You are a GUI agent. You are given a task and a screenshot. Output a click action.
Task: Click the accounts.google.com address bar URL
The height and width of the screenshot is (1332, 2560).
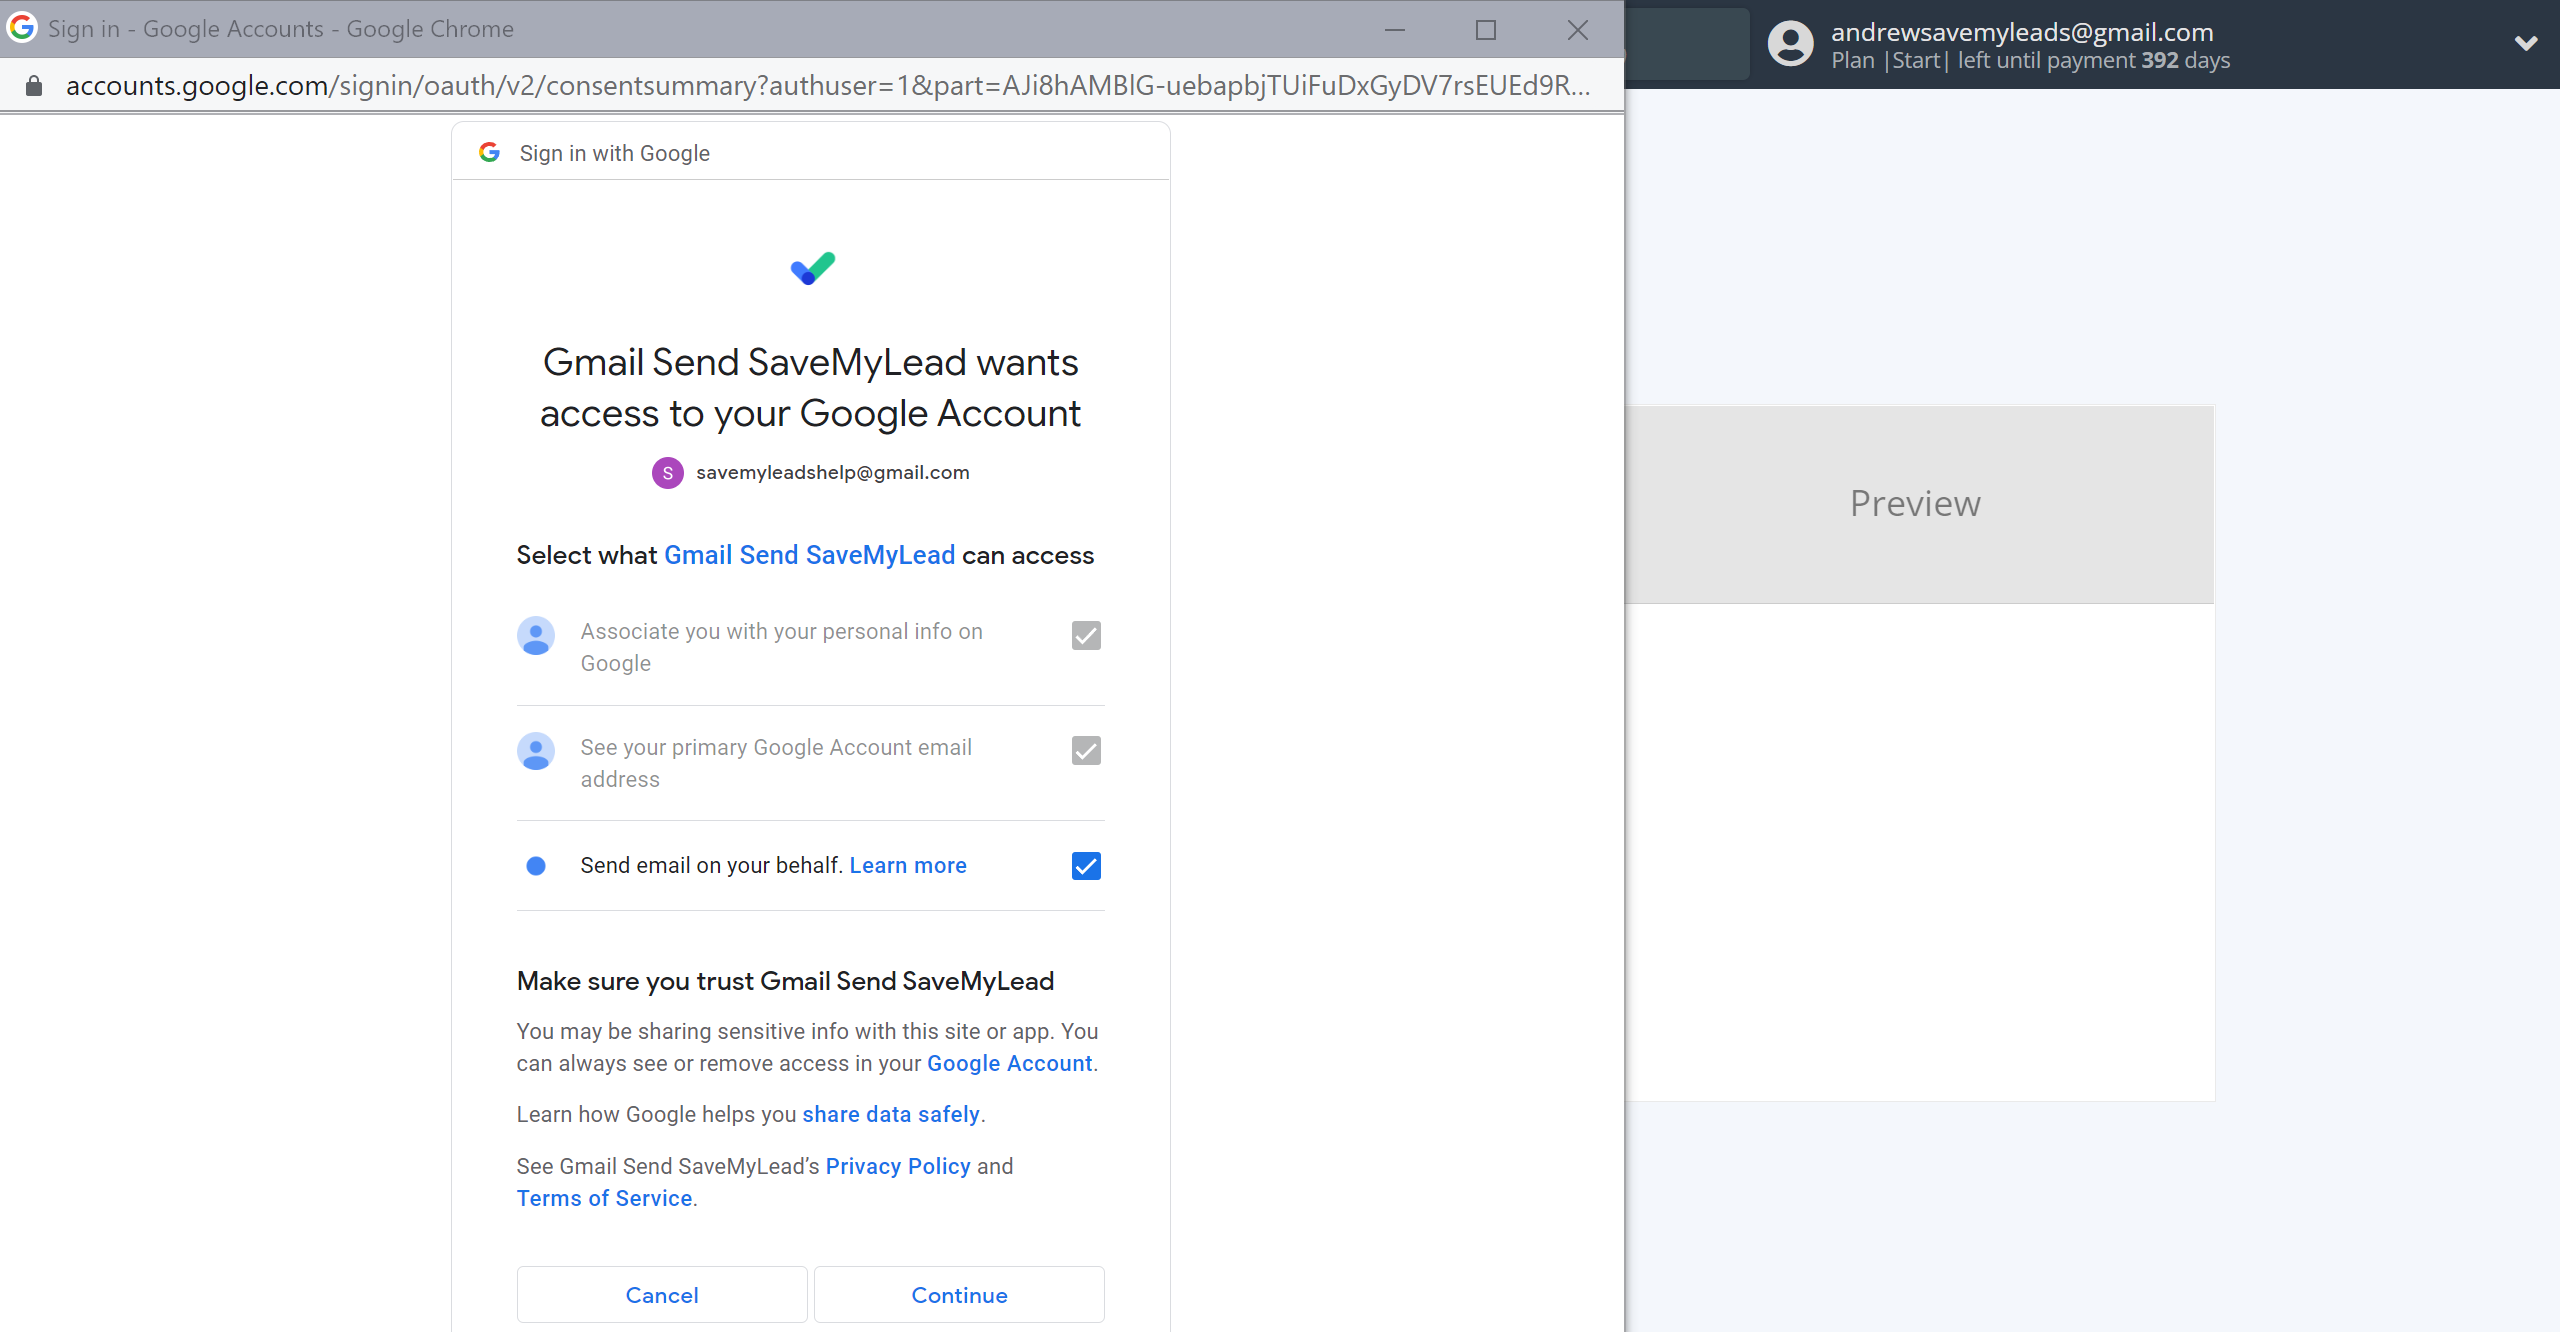[x=828, y=86]
